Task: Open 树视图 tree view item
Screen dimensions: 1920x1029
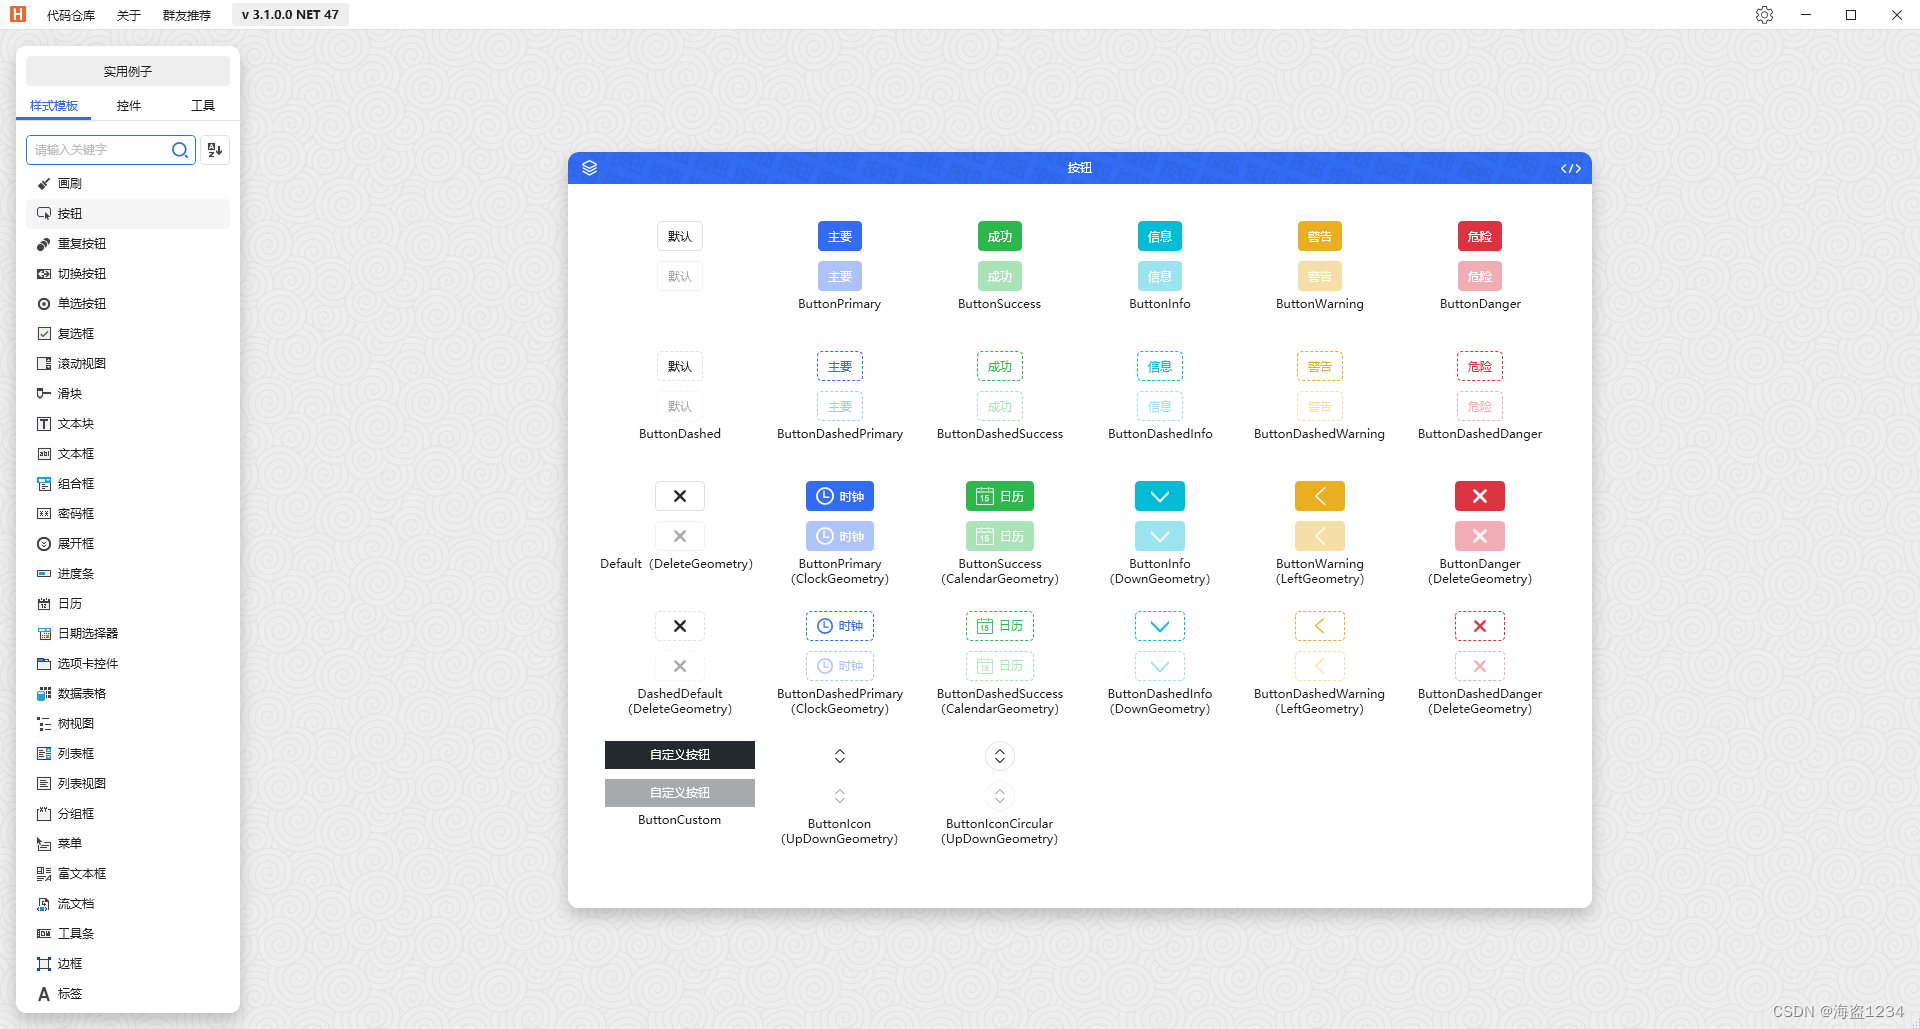Action: [128, 724]
